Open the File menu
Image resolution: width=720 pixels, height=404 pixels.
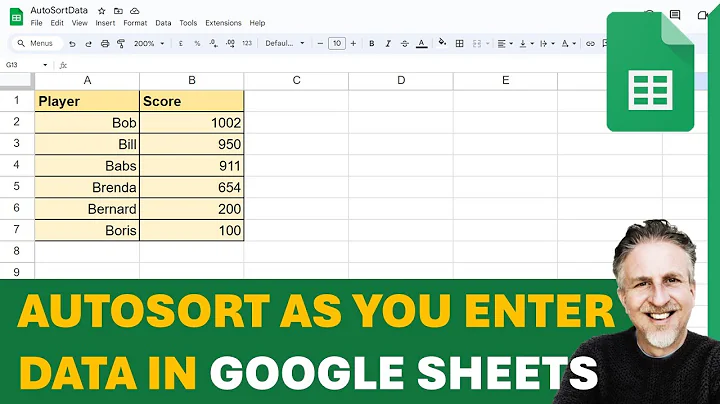pos(36,23)
